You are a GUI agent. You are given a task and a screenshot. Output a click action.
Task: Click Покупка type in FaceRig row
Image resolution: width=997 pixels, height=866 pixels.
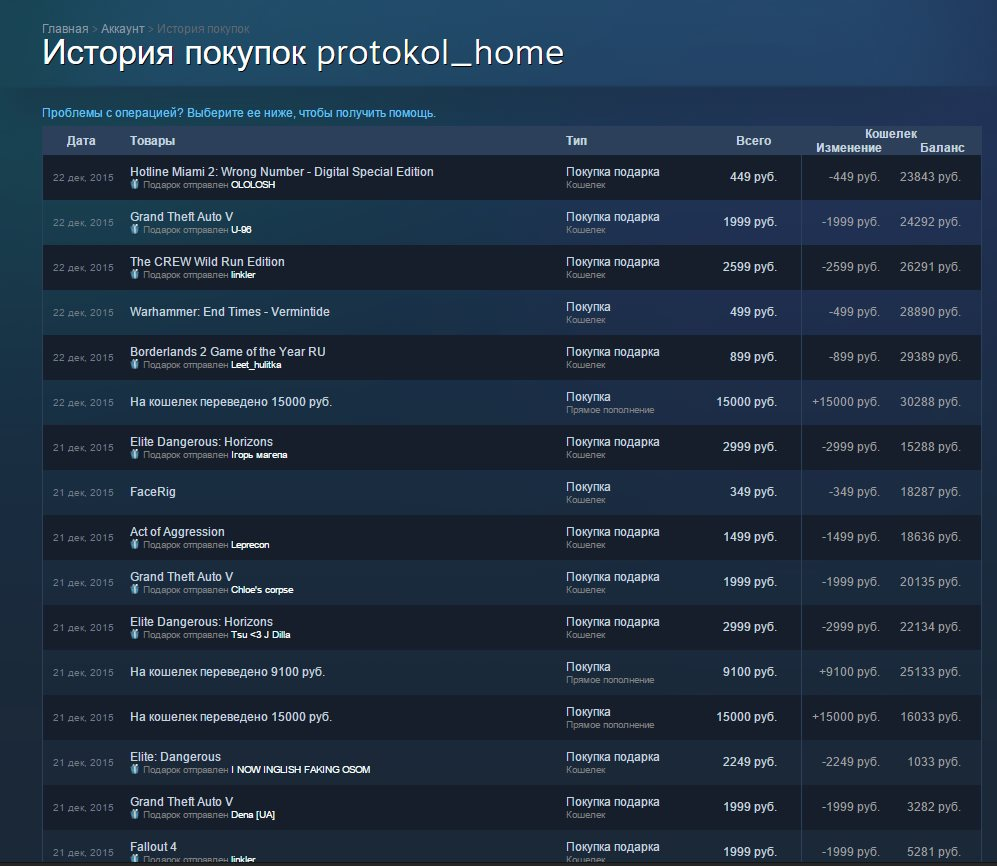coord(588,486)
